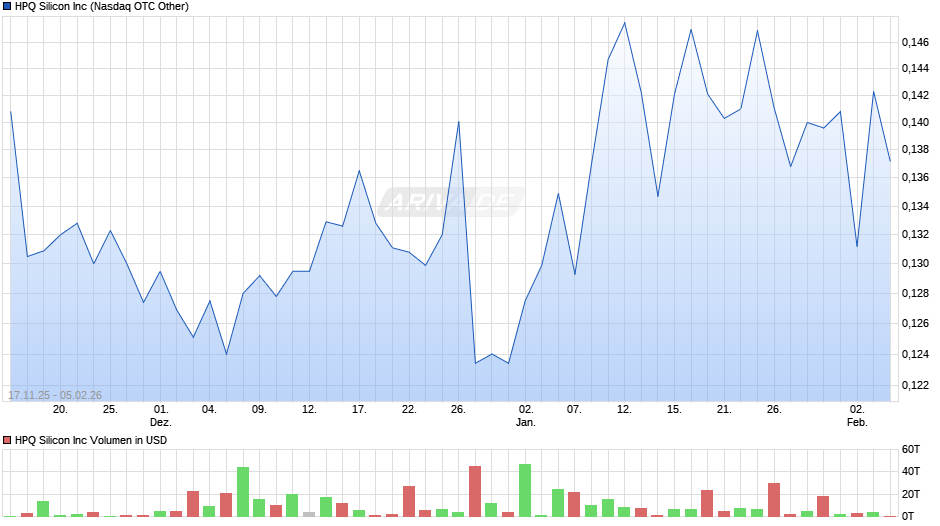The image size is (940, 526).
Task: Click the 0,142 price axis label
Action: click(915, 95)
